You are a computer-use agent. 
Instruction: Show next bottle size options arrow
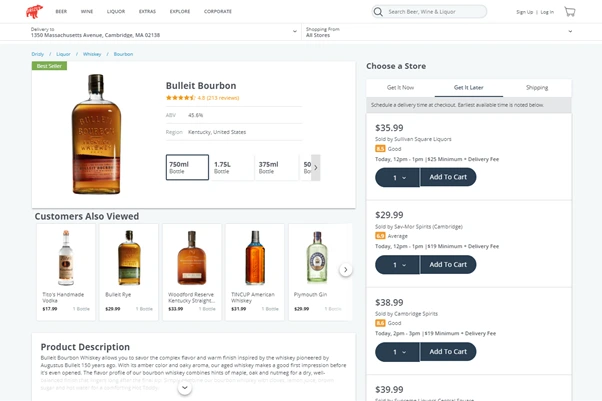[316, 167]
